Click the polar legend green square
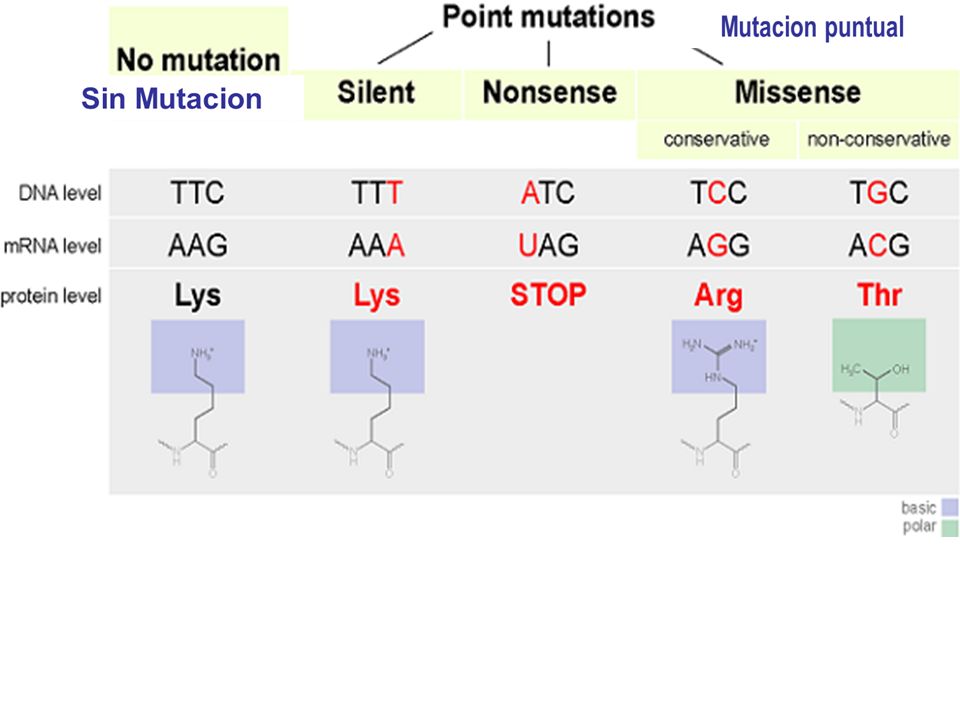This screenshot has height=720, width=960. coord(950,528)
